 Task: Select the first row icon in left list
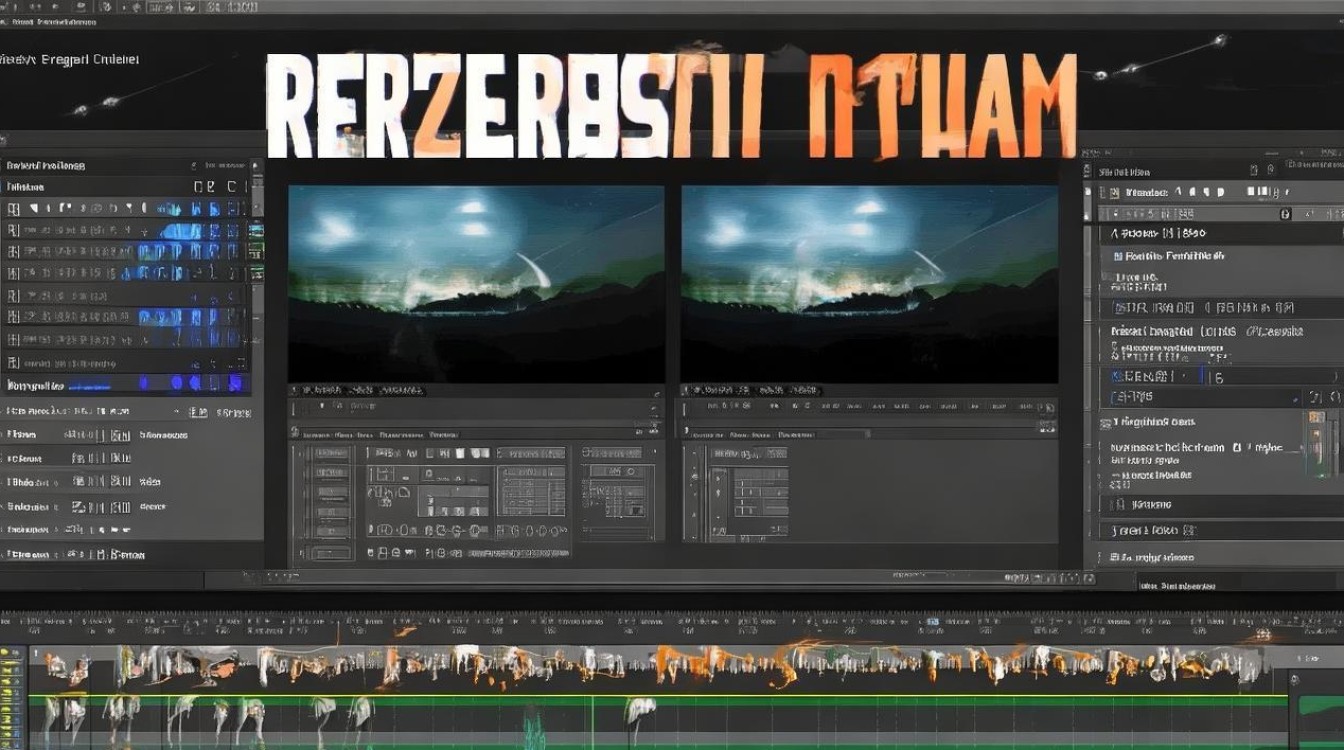click(x=13, y=208)
